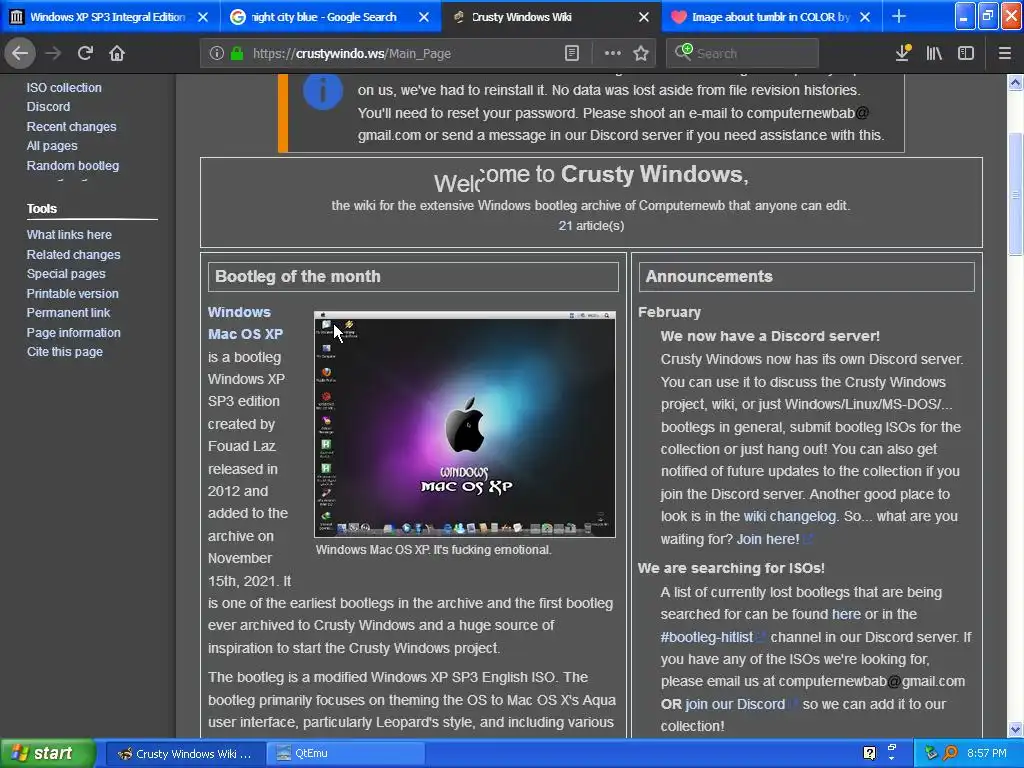Close the Image about tumblr tab
The image size is (1024, 768).
pos(865,17)
